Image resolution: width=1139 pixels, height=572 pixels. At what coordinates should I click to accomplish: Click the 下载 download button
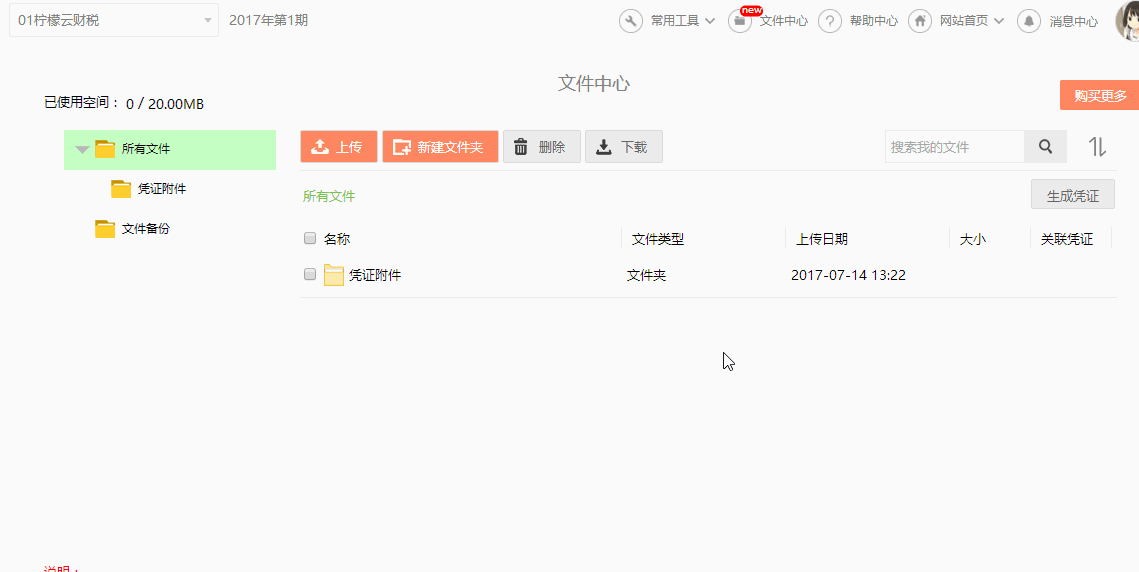(x=624, y=147)
